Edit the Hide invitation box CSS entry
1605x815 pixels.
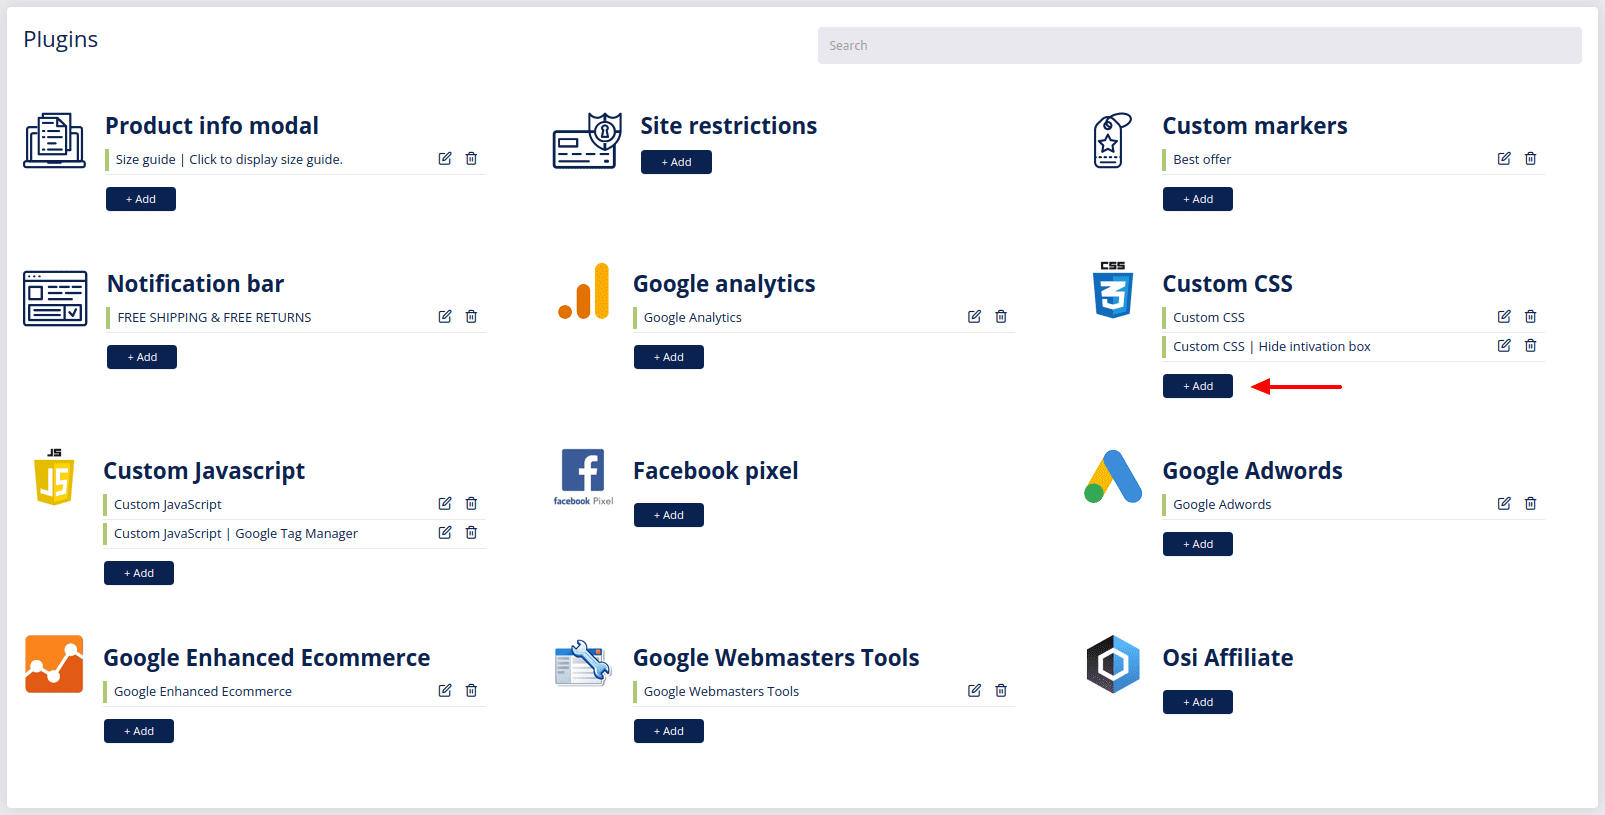pos(1504,345)
